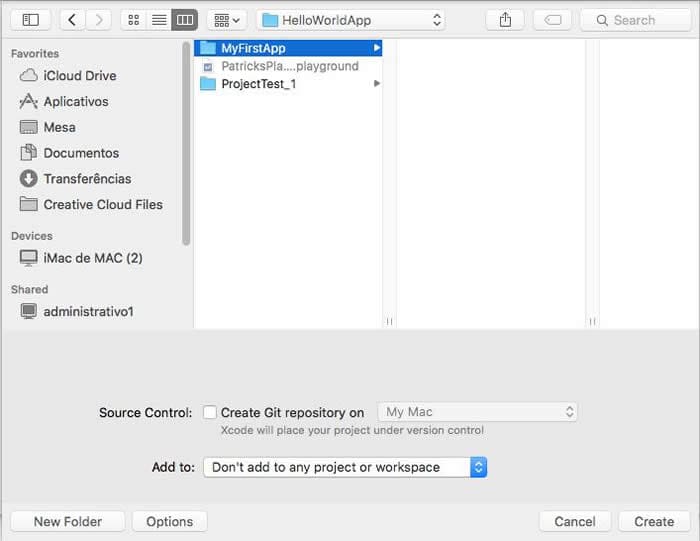Go forward with the right arrow
The image size is (700, 541).
coord(99,20)
